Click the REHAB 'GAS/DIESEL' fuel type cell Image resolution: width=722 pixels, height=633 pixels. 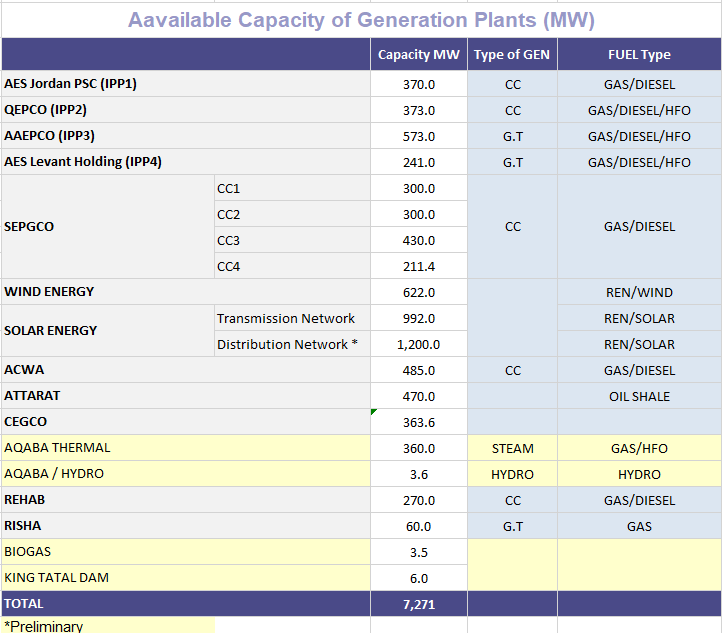(x=639, y=500)
